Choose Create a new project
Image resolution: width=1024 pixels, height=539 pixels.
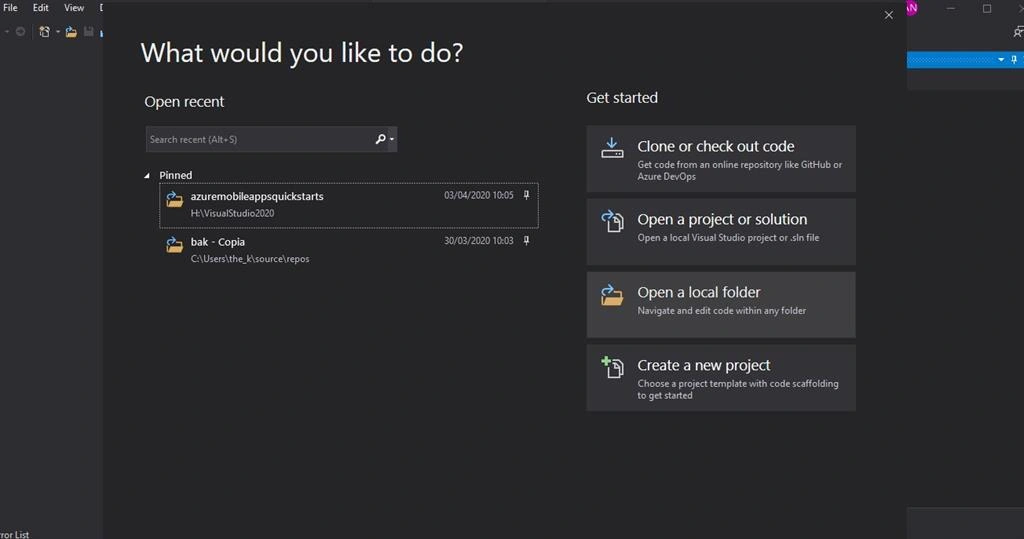coord(721,378)
